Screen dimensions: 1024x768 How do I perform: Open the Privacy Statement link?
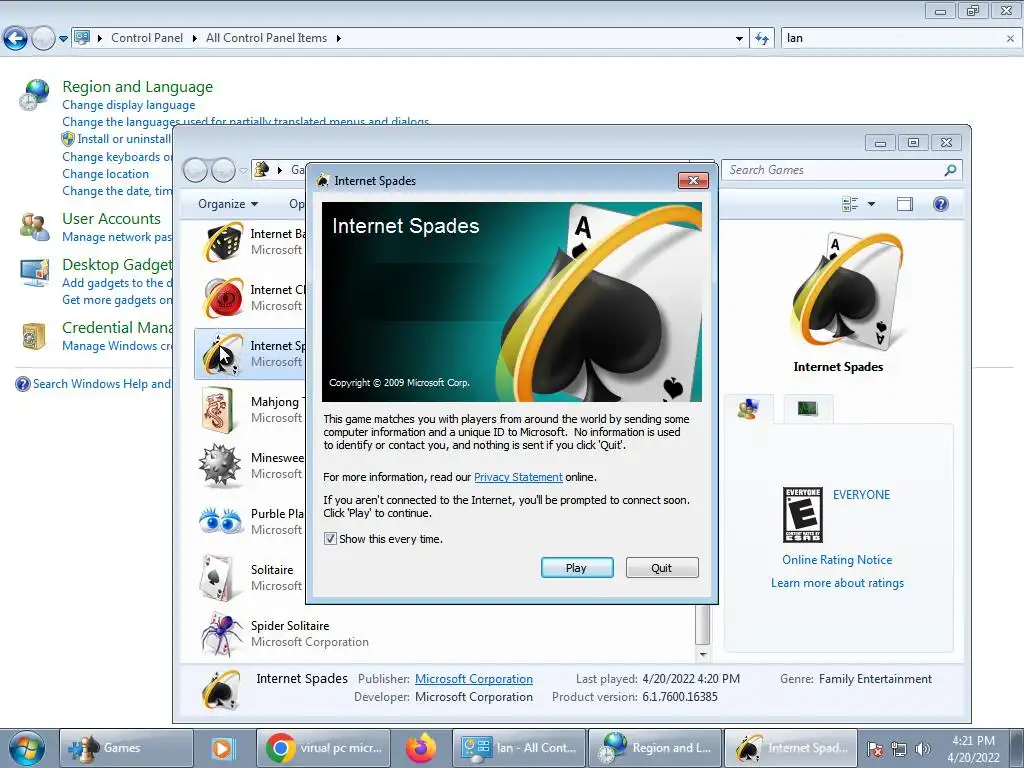(x=518, y=477)
